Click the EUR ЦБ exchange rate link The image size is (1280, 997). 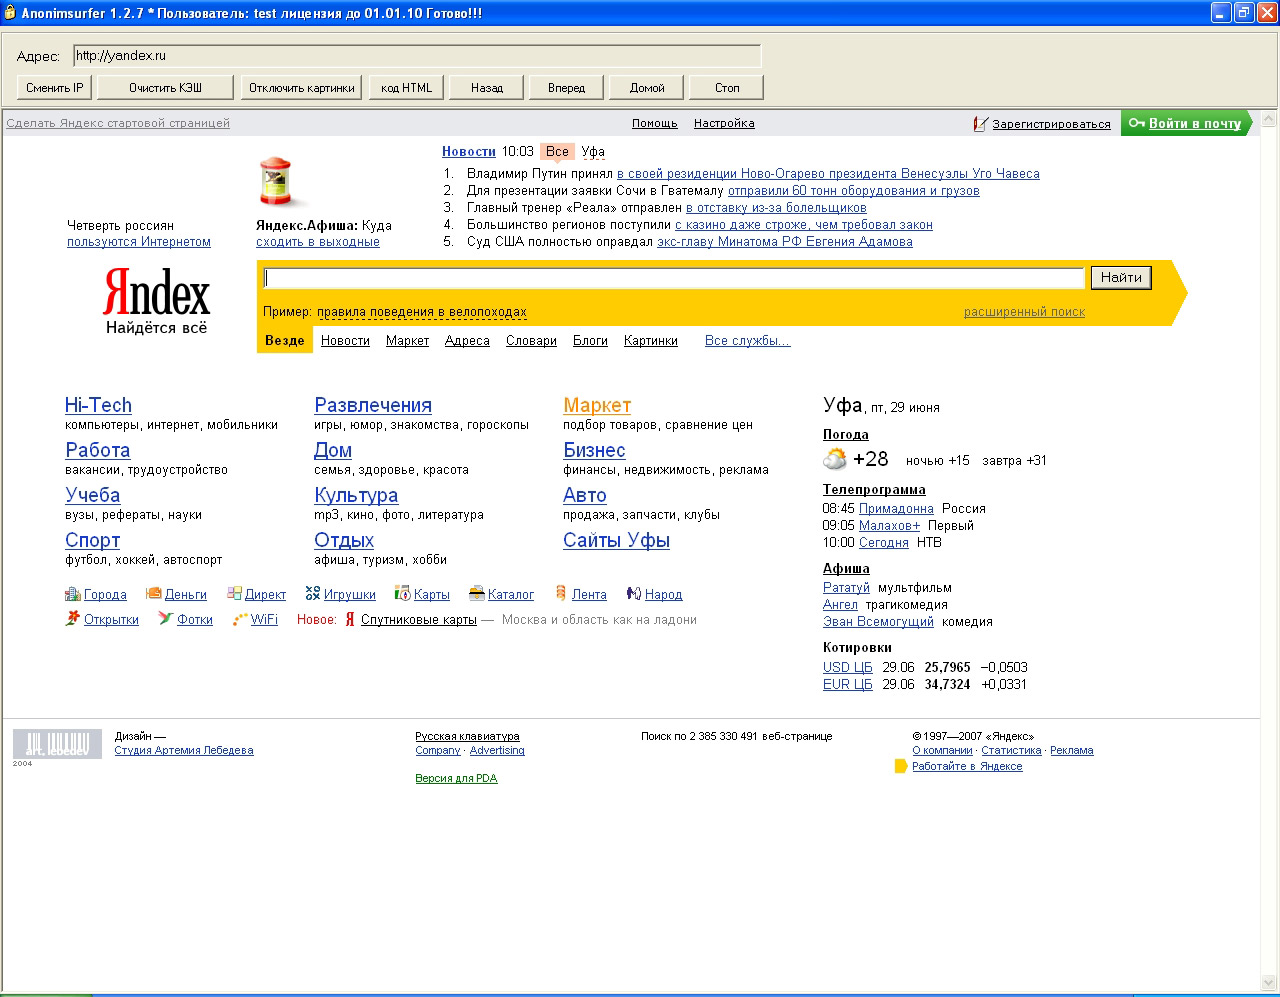coord(848,684)
